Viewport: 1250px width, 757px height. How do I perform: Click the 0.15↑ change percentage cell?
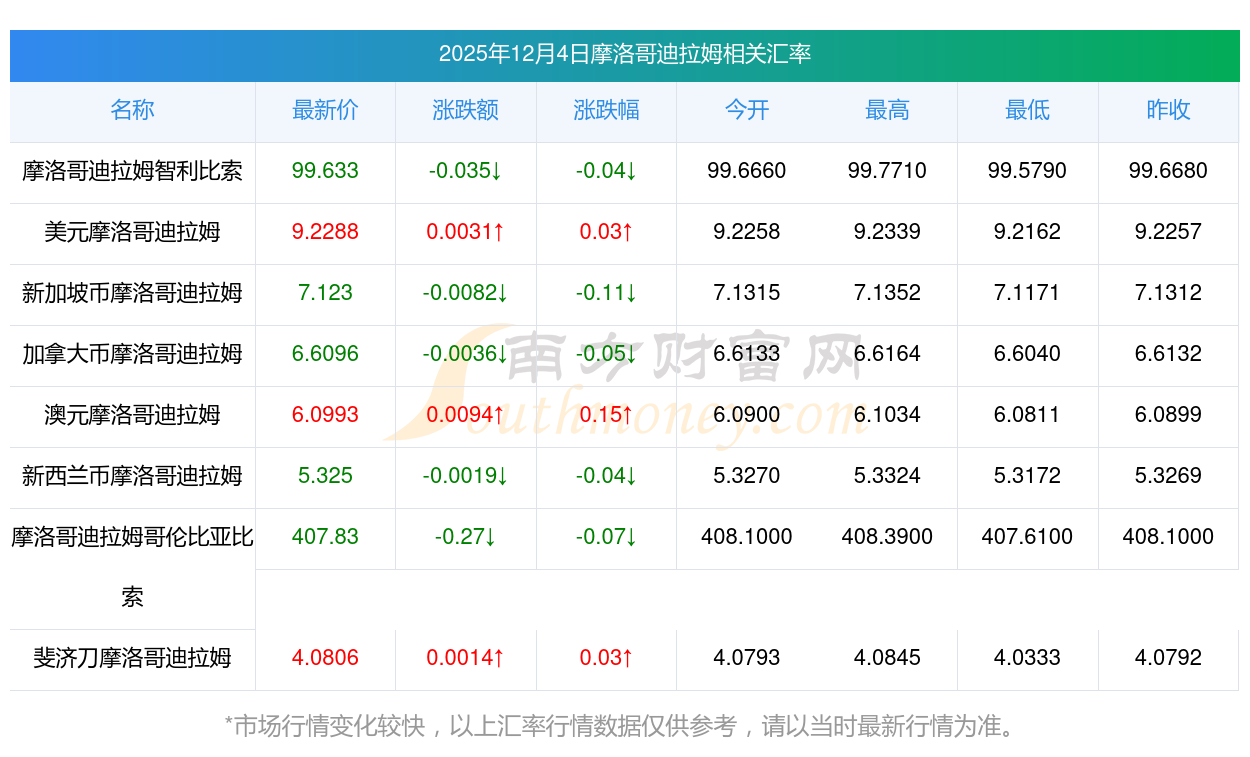pyautogui.click(x=606, y=415)
